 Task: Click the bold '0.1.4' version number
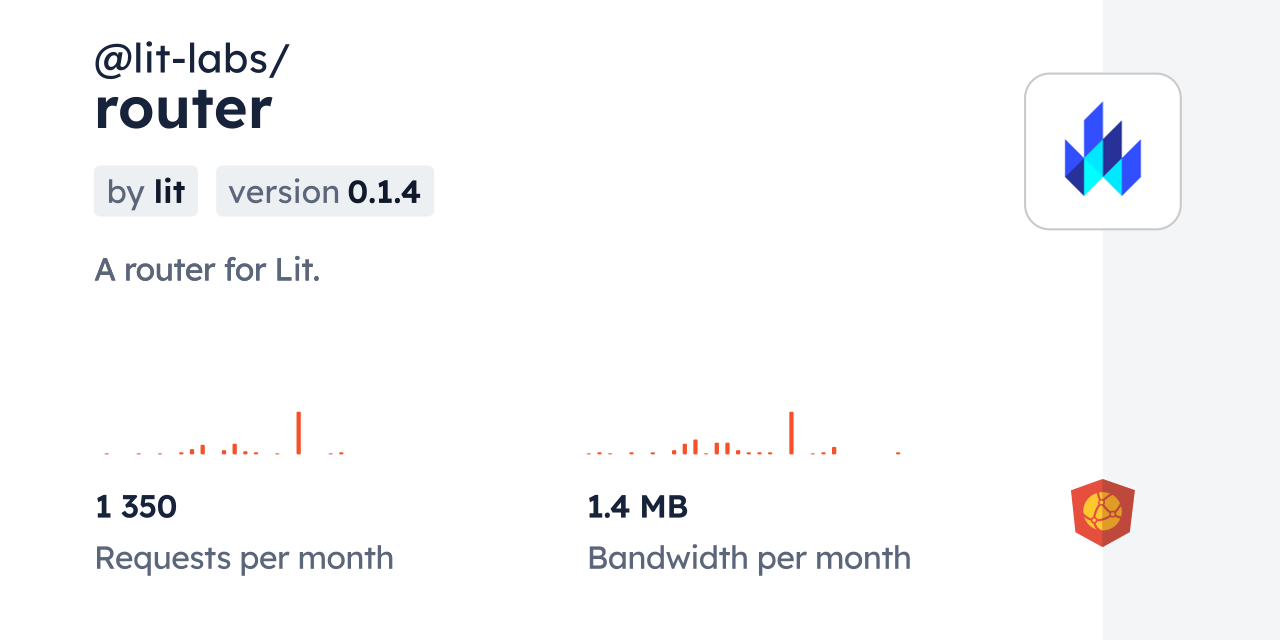[384, 191]
